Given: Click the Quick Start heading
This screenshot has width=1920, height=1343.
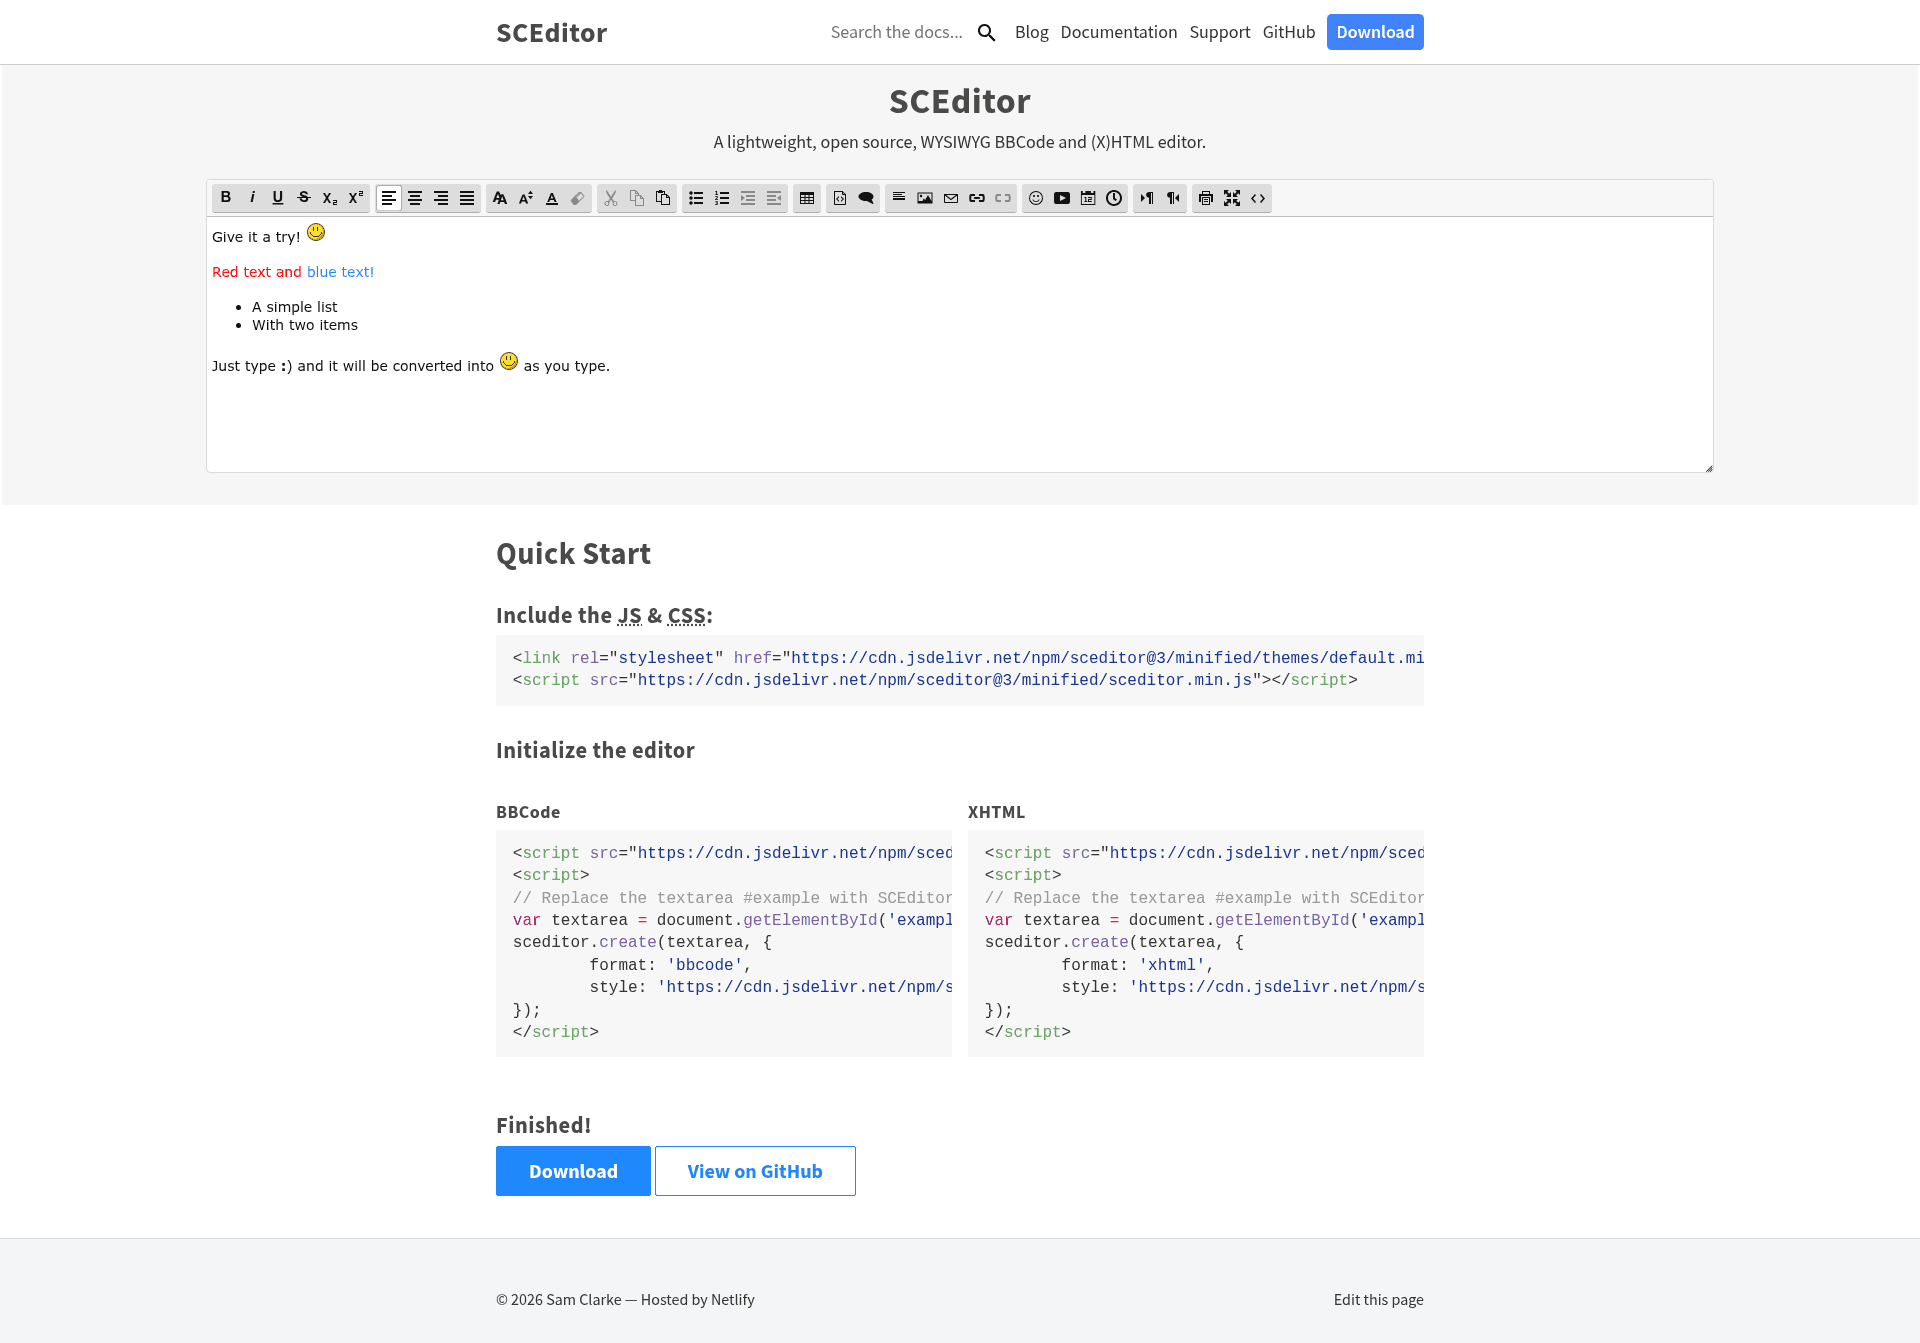Looking at the screenshot, I should pos(573,553).
